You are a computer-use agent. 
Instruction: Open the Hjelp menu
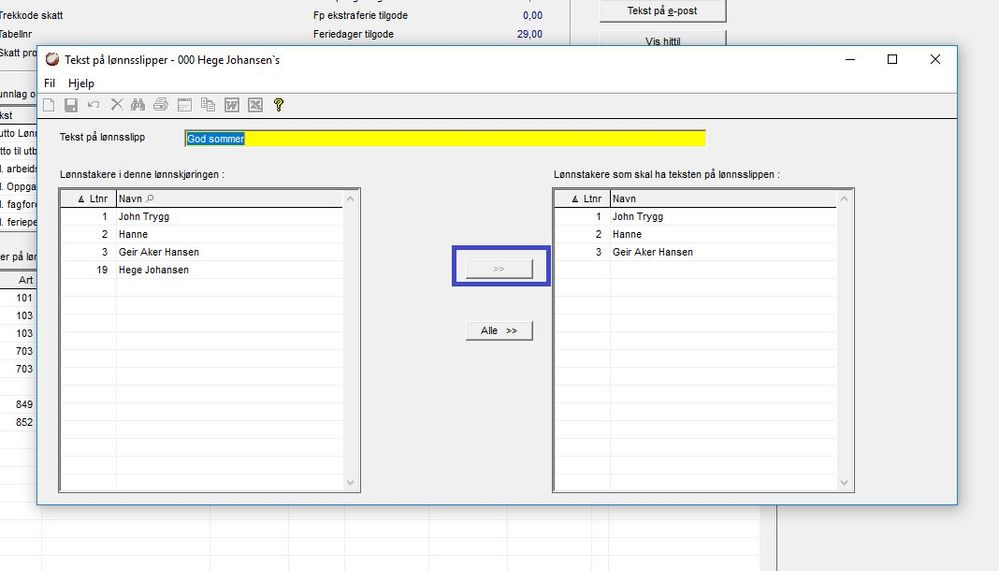(81, 83)
